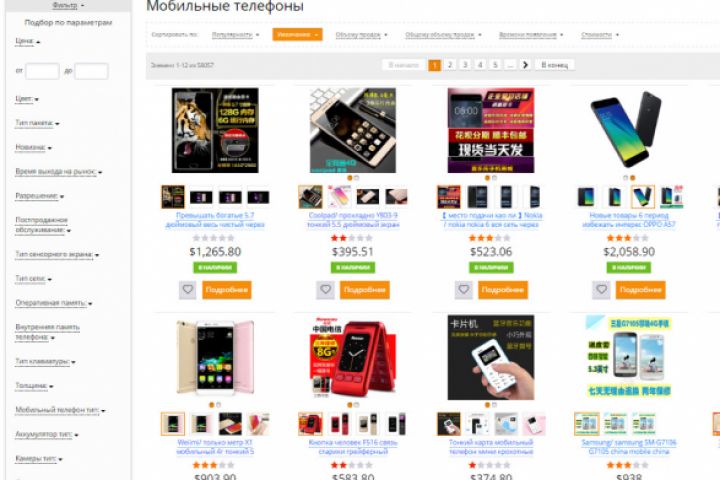Go to next page arrow in pagination

tap(525, 65)
